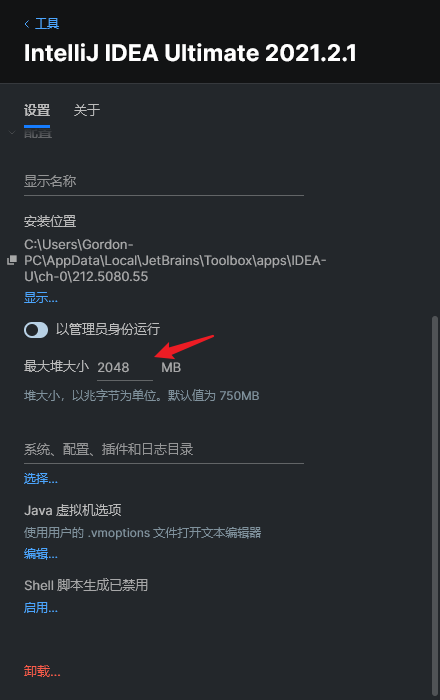Collapse the 配置 section chevron

pos(12,133)
